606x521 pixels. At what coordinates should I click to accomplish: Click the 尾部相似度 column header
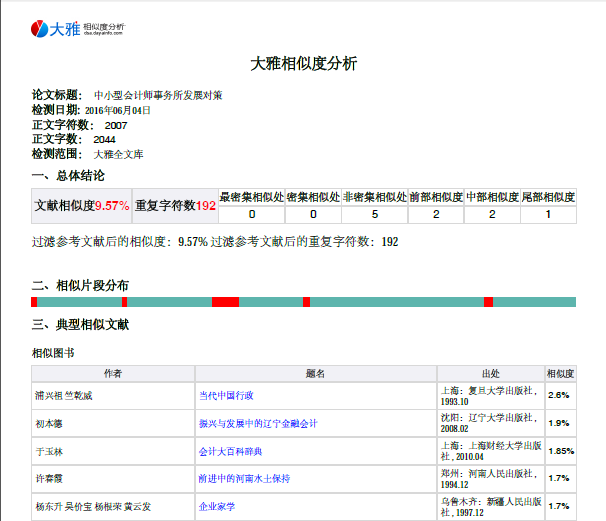(x=548, y=197)
